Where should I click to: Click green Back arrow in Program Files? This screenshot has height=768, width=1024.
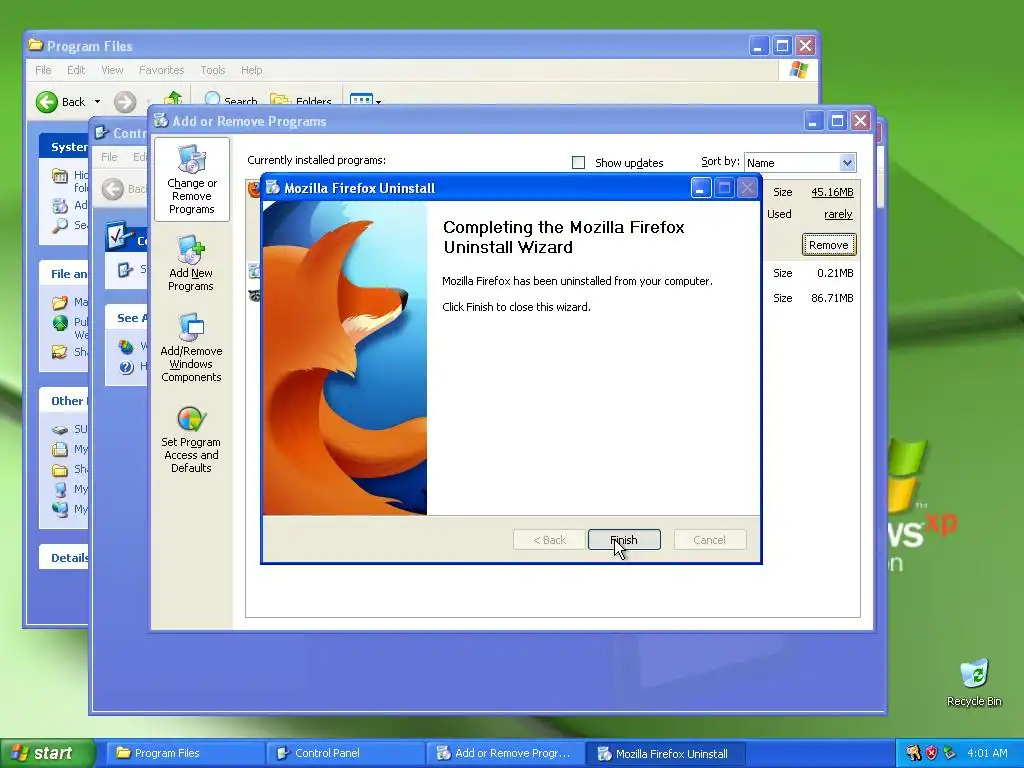click(x=47, y=102)
